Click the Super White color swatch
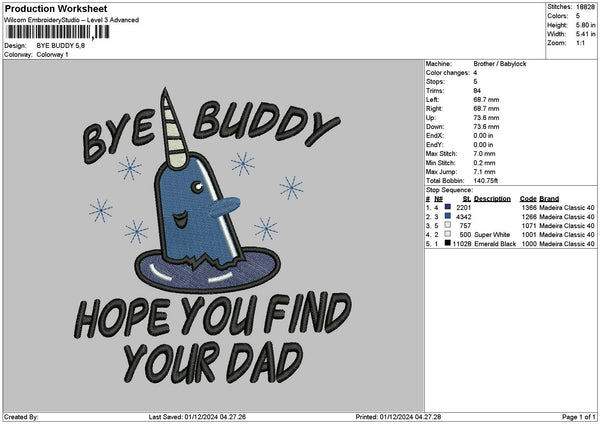Screen dimensions: 600x424 [448, 234]
